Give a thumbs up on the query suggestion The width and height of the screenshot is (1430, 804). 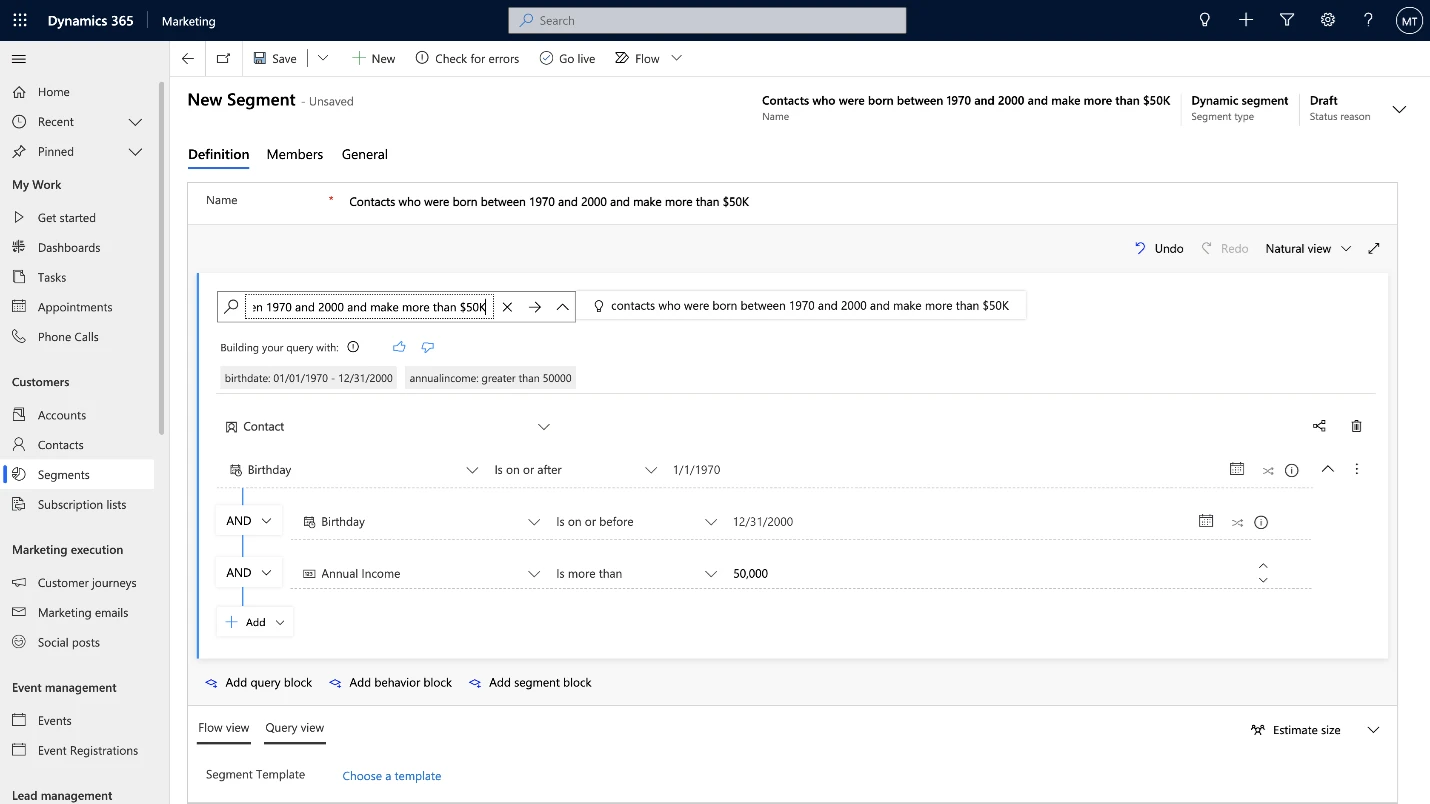[x=399, y=346]
